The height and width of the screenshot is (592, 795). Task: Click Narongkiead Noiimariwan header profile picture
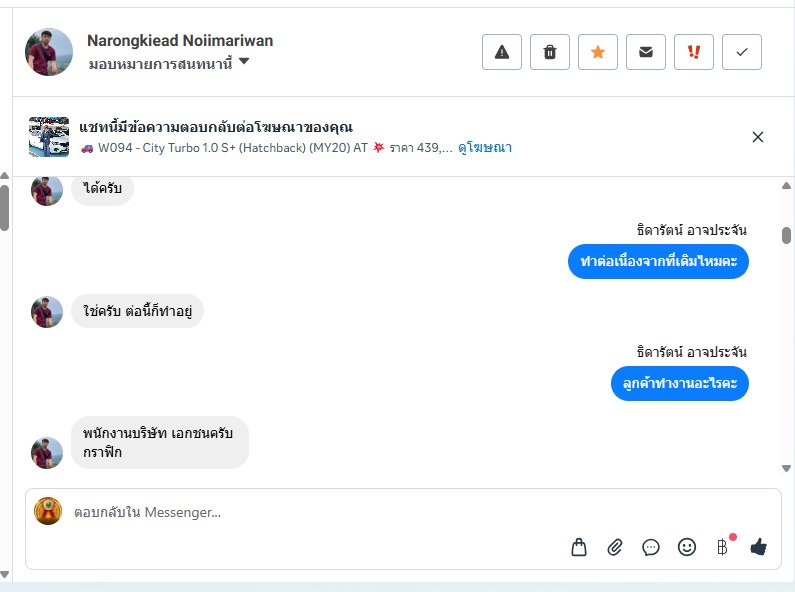click(49, 52)
